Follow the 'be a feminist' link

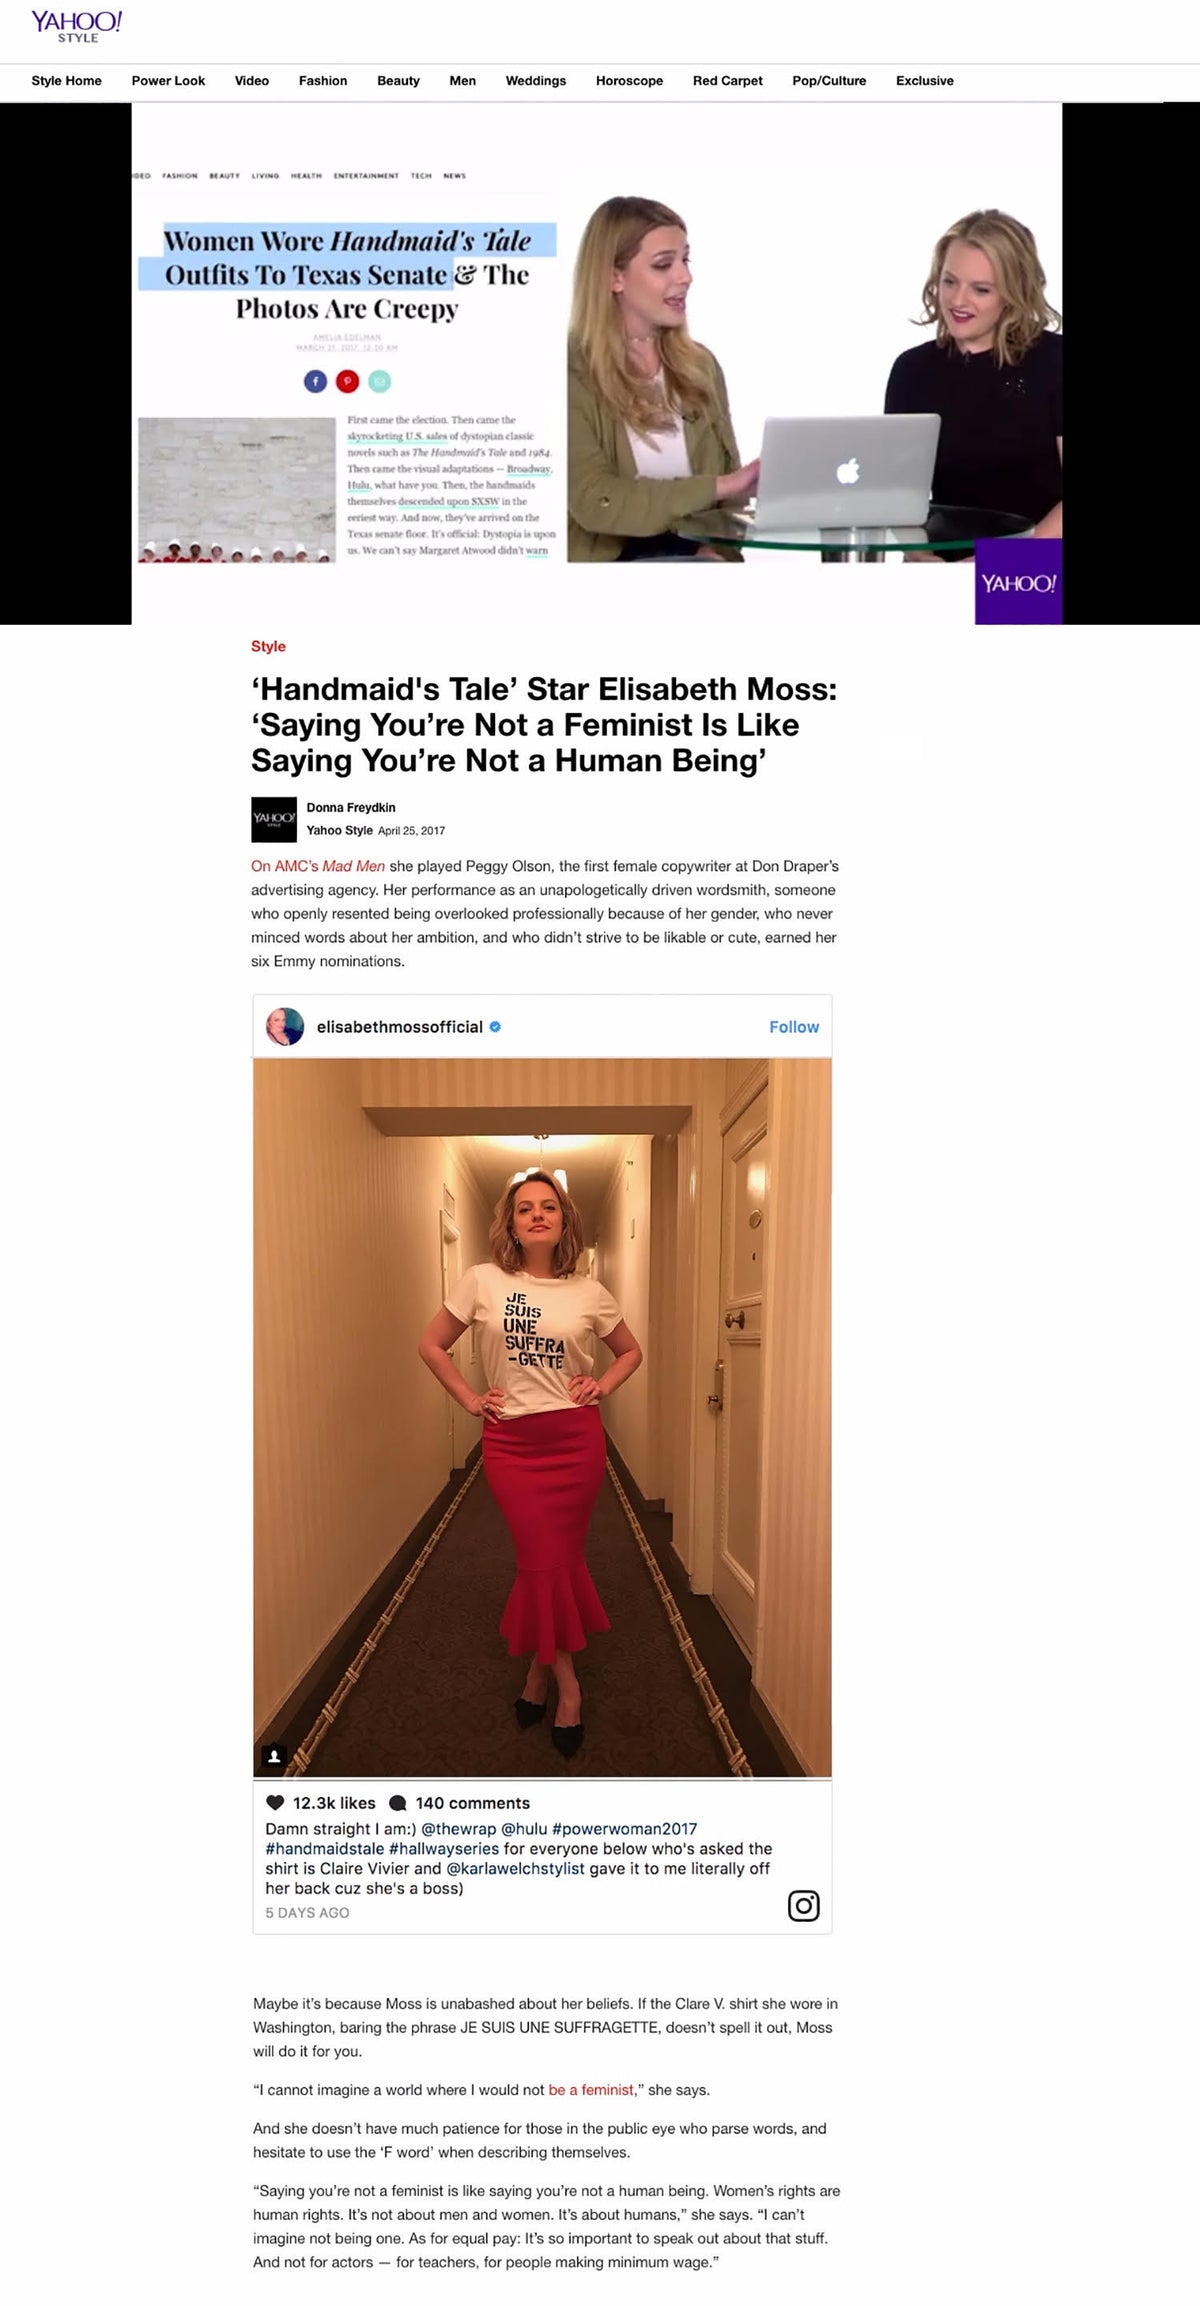pos(591,2090)
